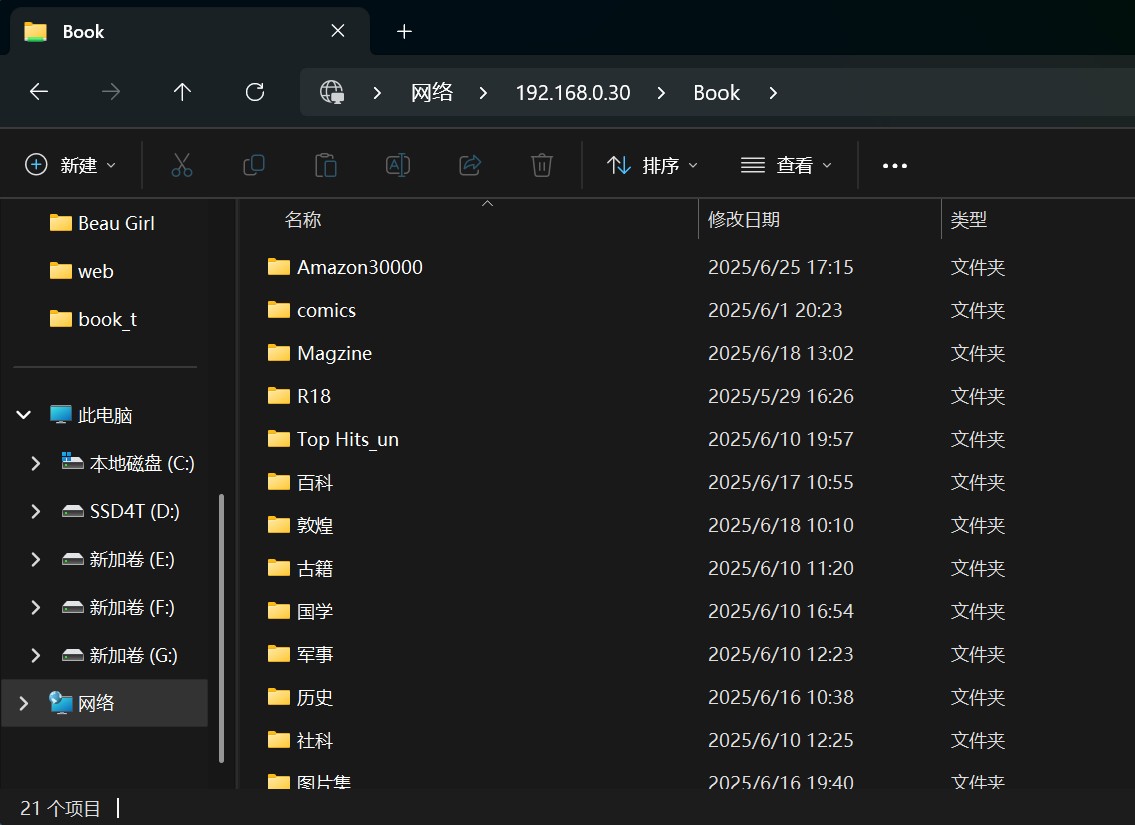
Task: Refresh the current folder view
Action: [x=255, y=92]
